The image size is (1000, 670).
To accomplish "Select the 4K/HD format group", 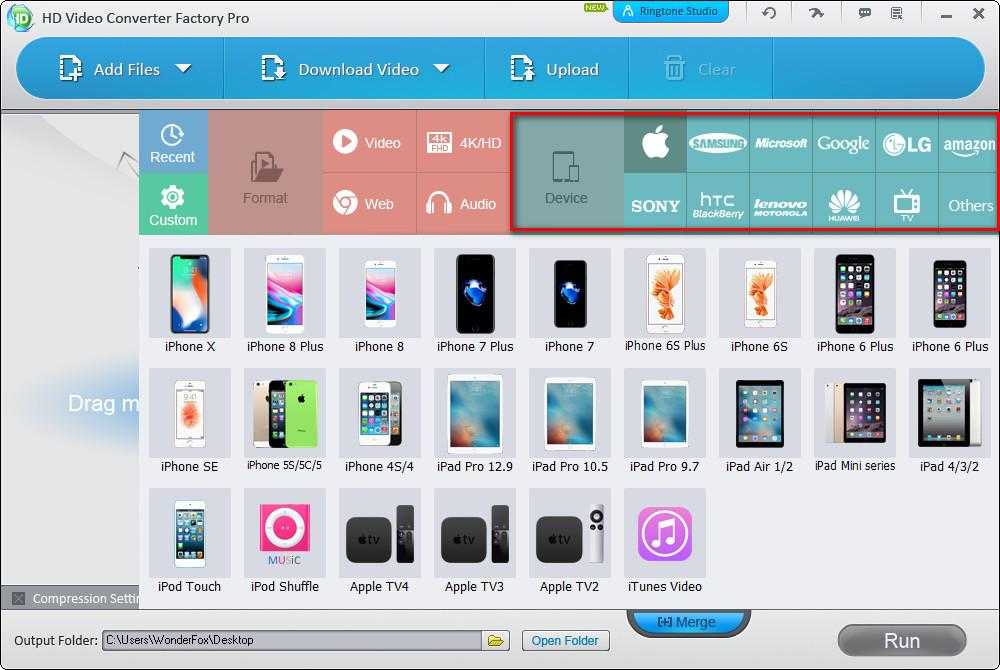I will point(463,142).
